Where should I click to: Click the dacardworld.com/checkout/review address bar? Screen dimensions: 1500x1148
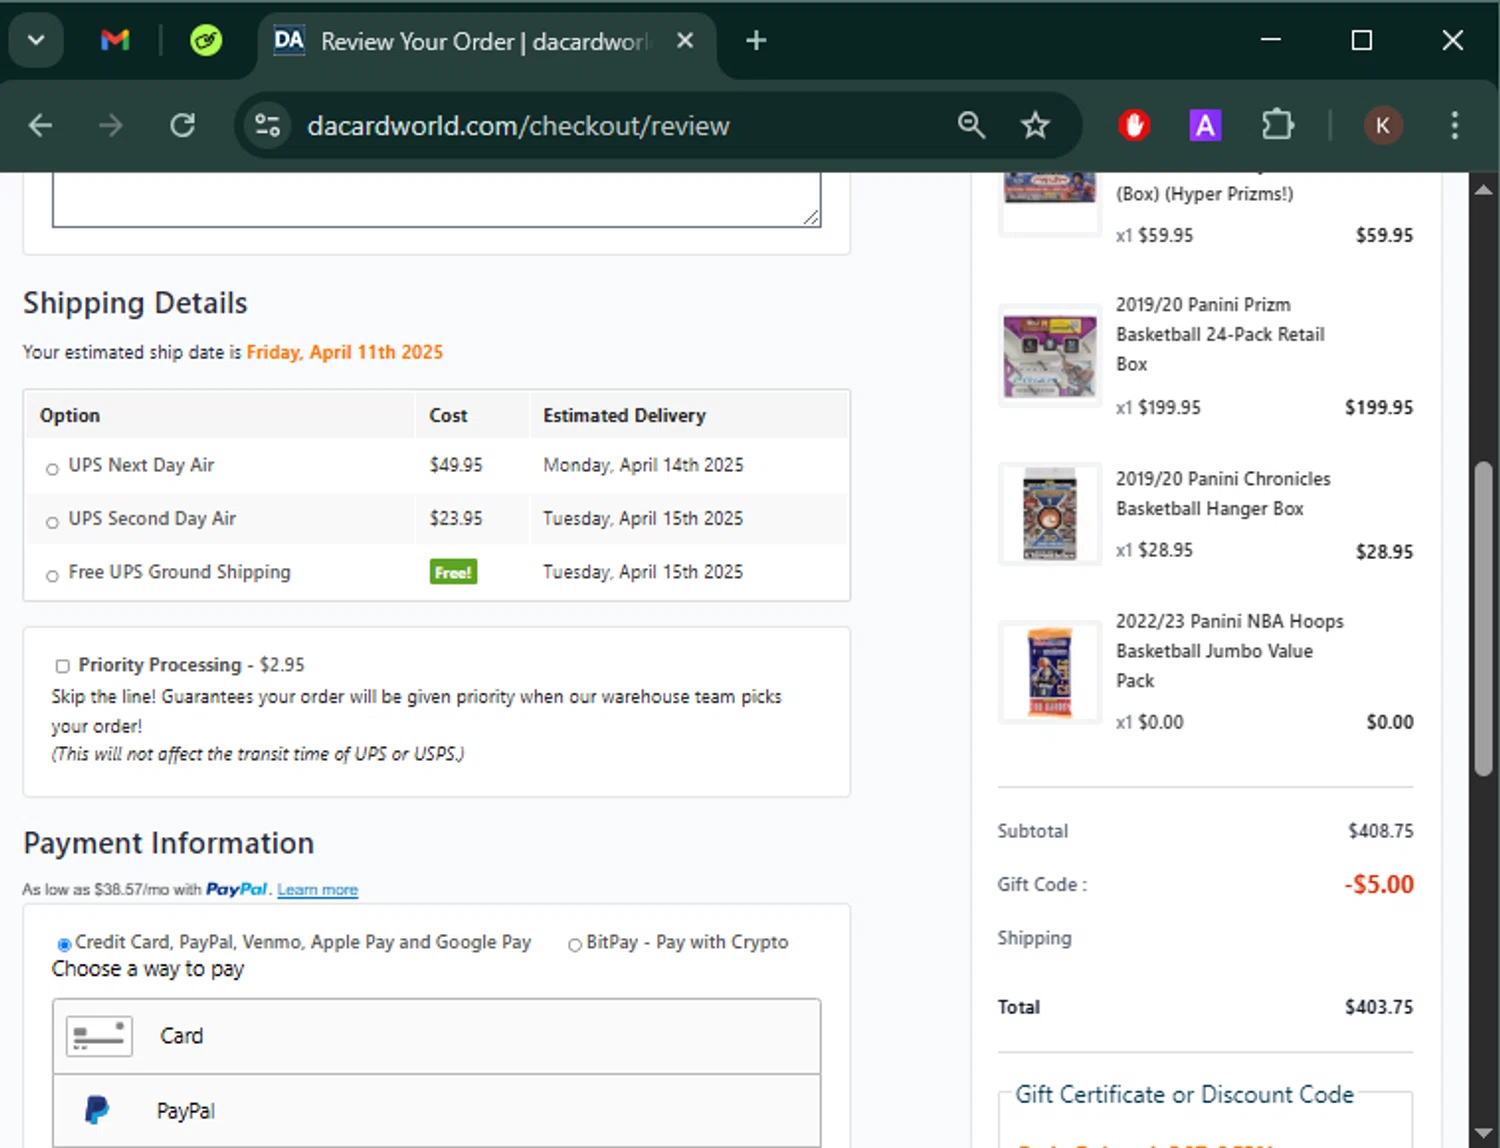point(518,126)
